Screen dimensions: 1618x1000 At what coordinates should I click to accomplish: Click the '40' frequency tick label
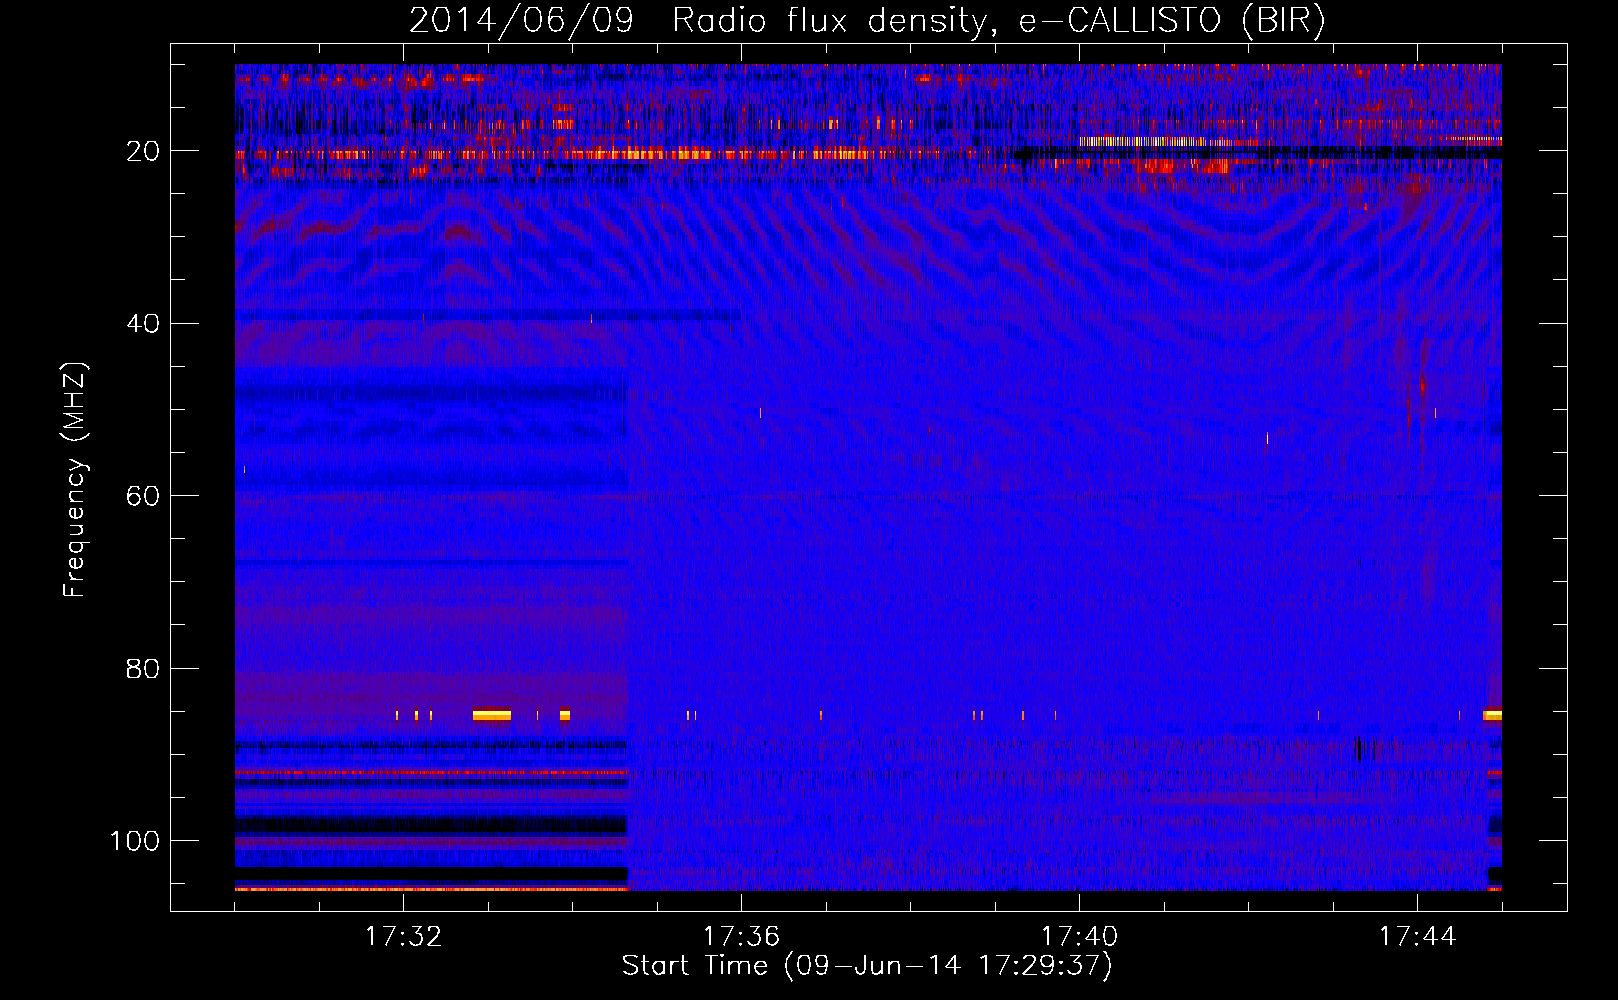coord(144,324)
